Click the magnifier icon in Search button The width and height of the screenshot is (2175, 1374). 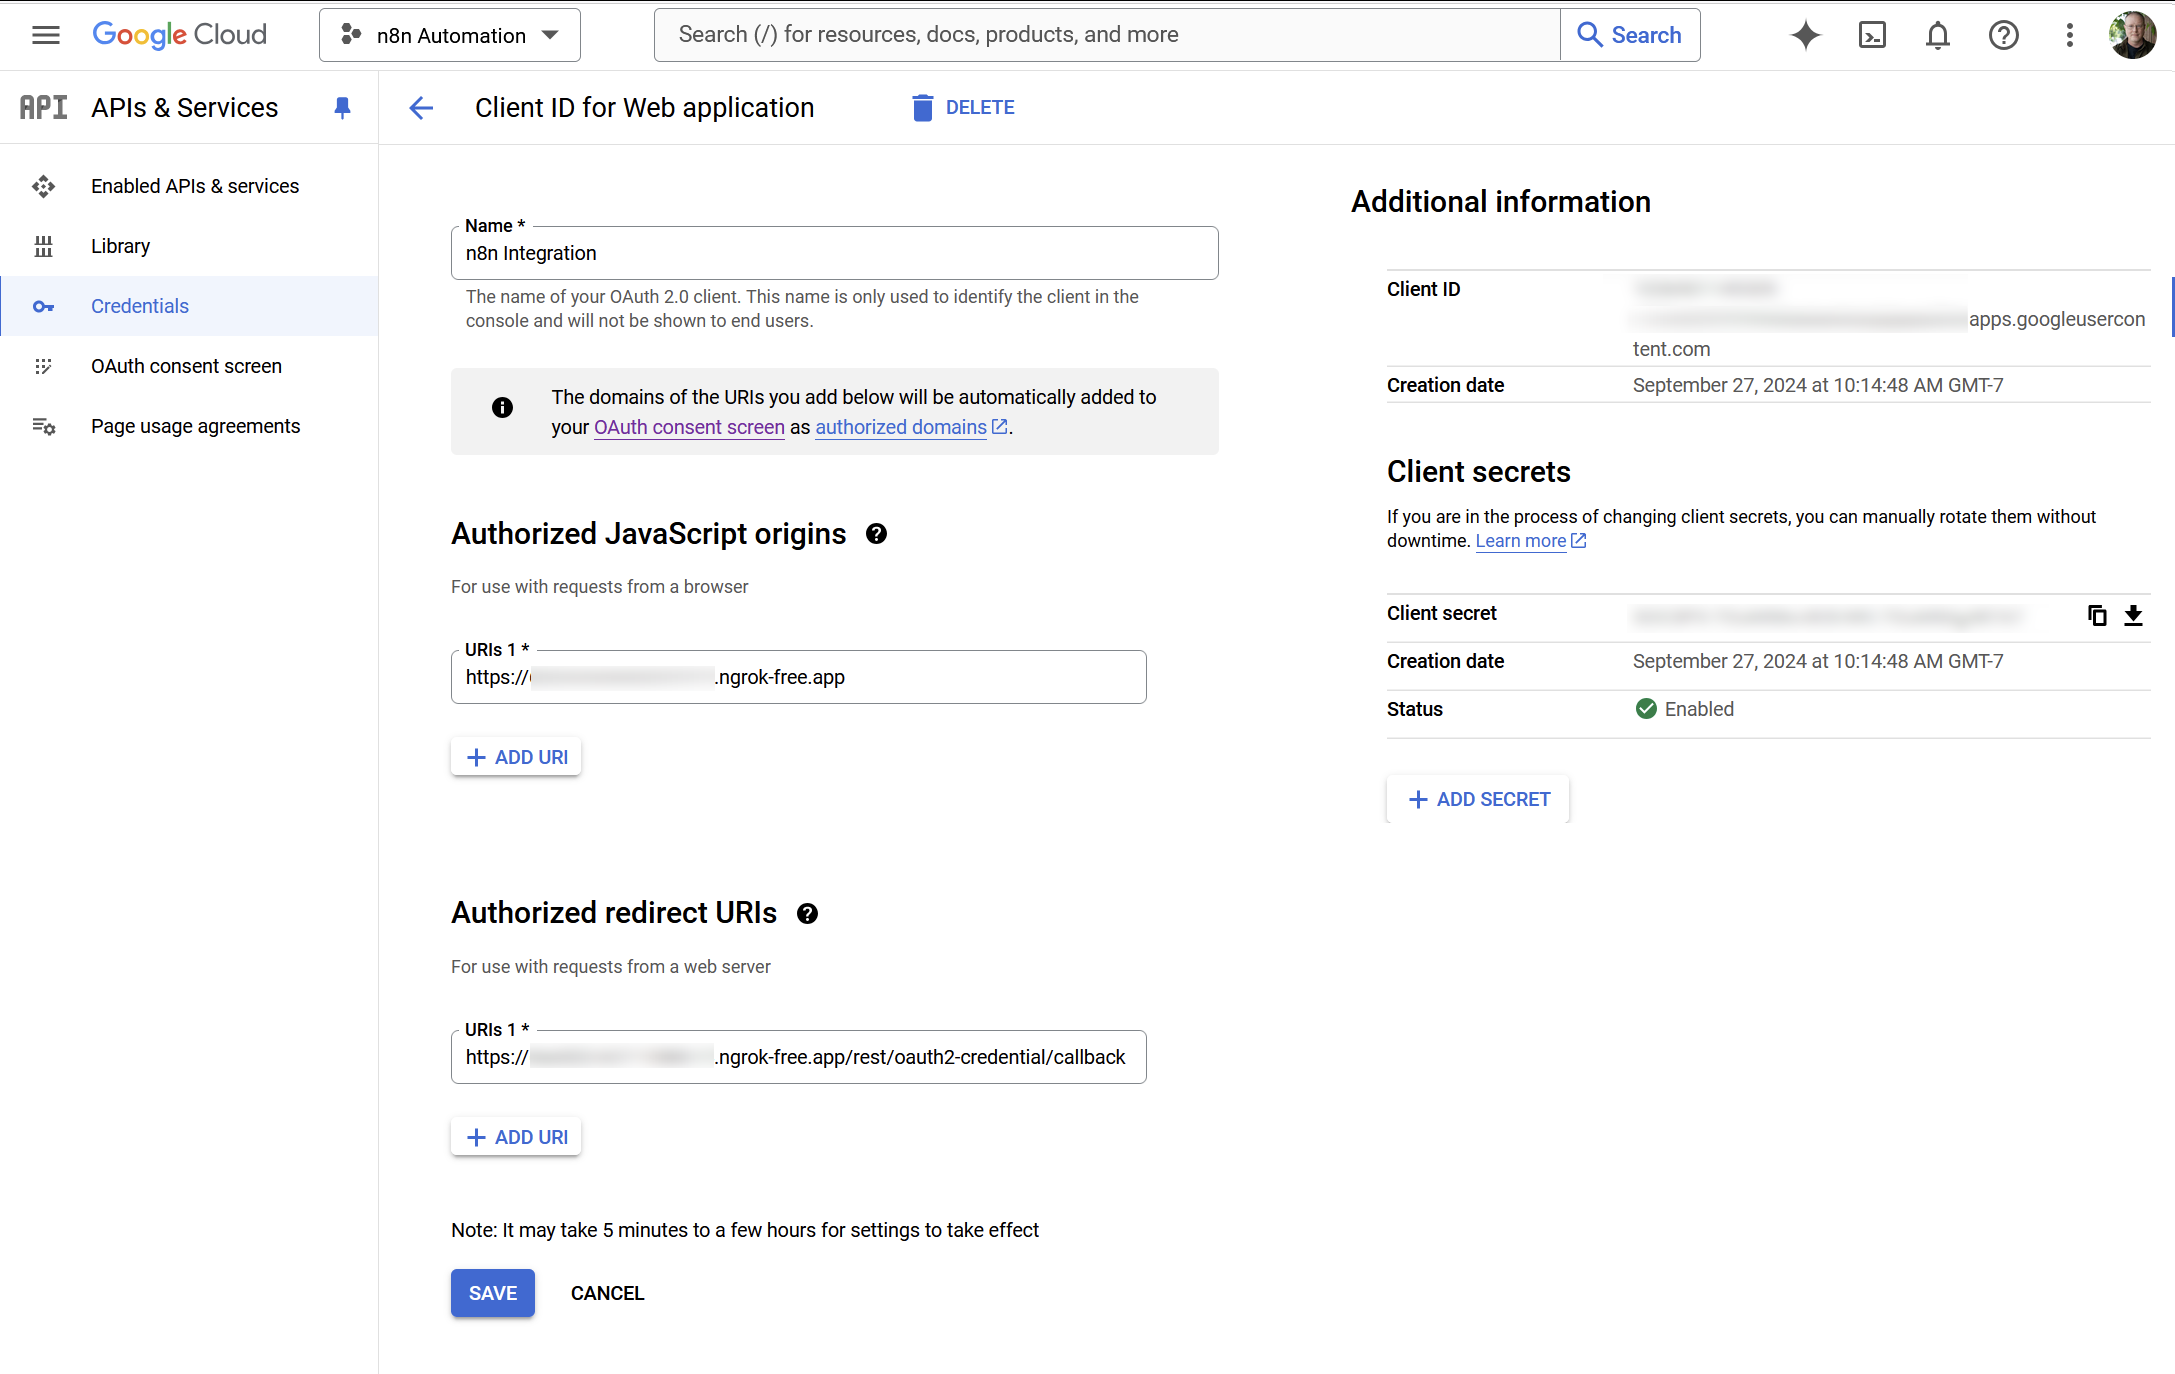pyautogui.click(x=1589, y=35)
